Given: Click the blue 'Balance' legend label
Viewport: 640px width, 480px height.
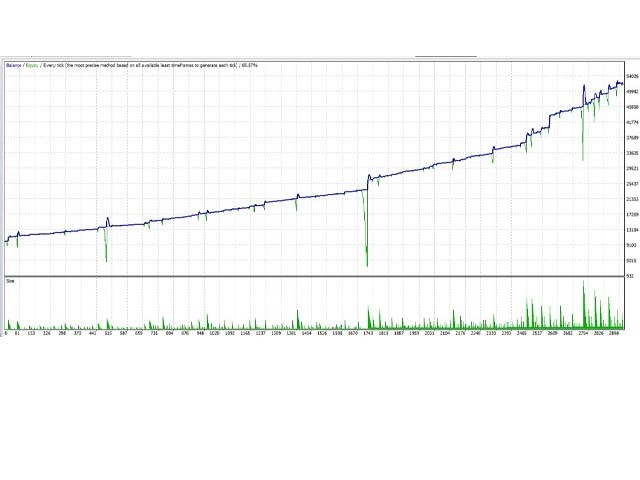Looking at the screenshot, I should (14, 65).
